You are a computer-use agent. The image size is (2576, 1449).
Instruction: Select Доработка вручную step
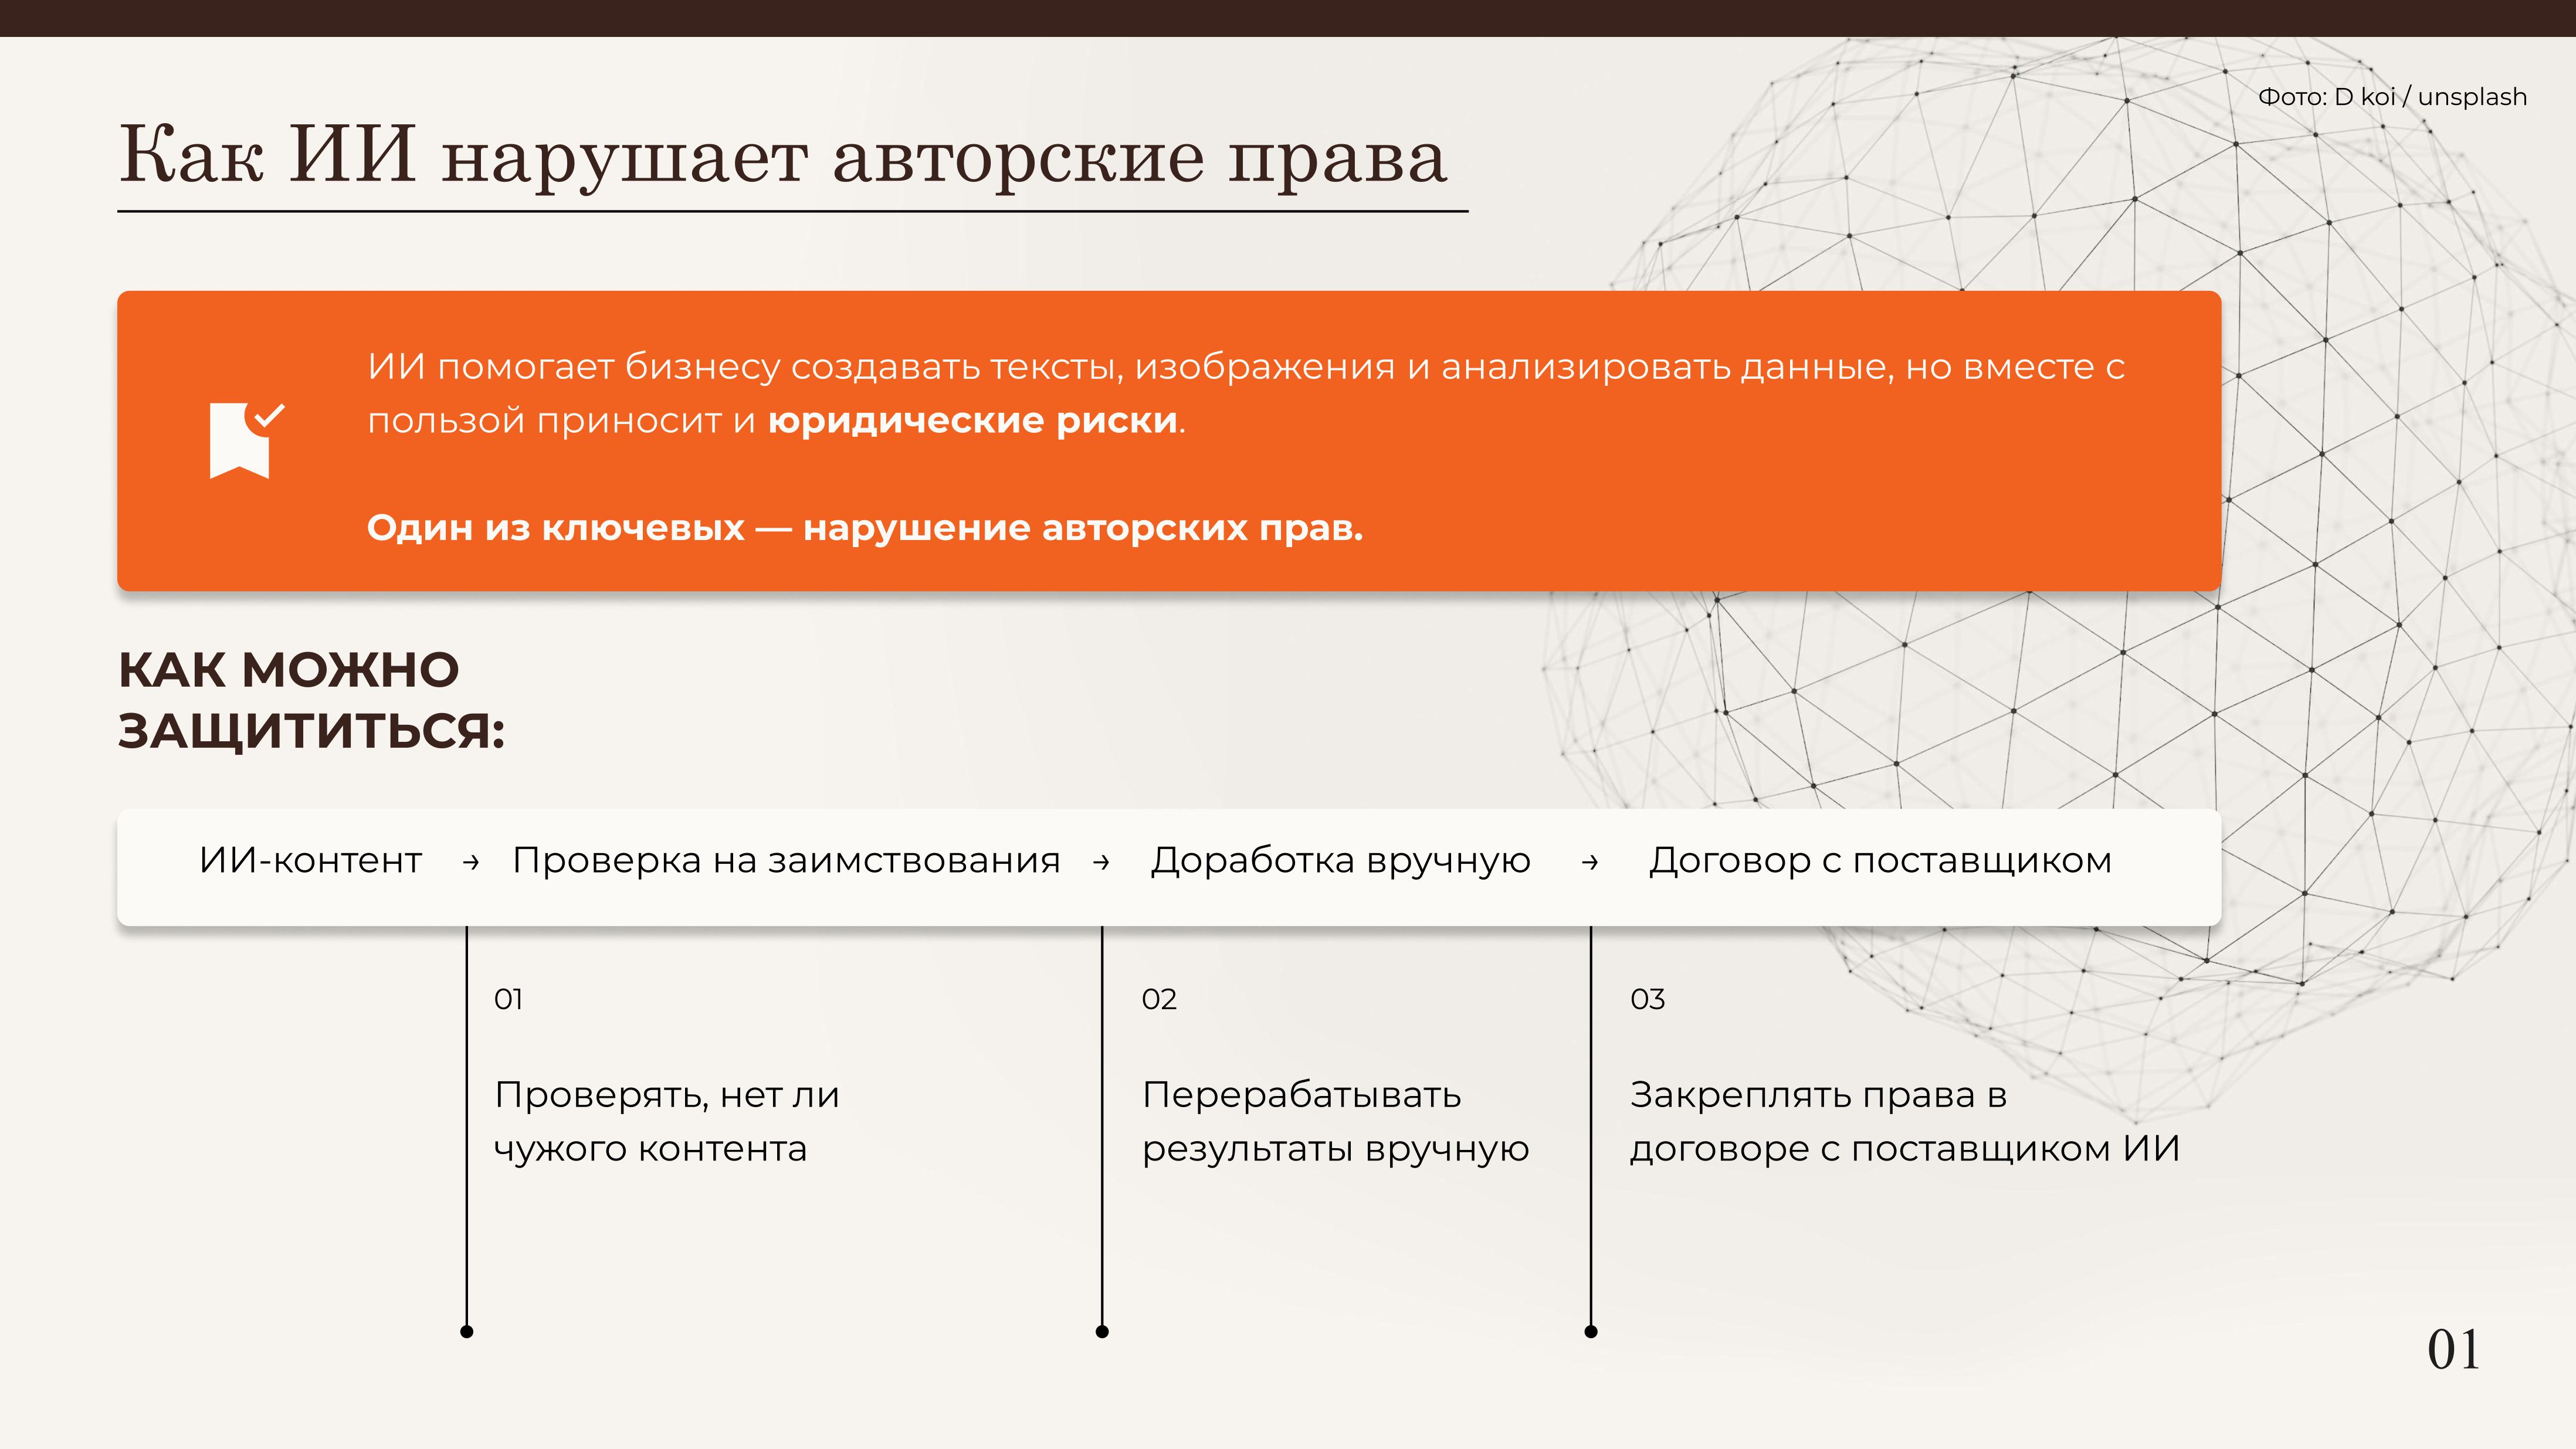[x=1340, y=861]
